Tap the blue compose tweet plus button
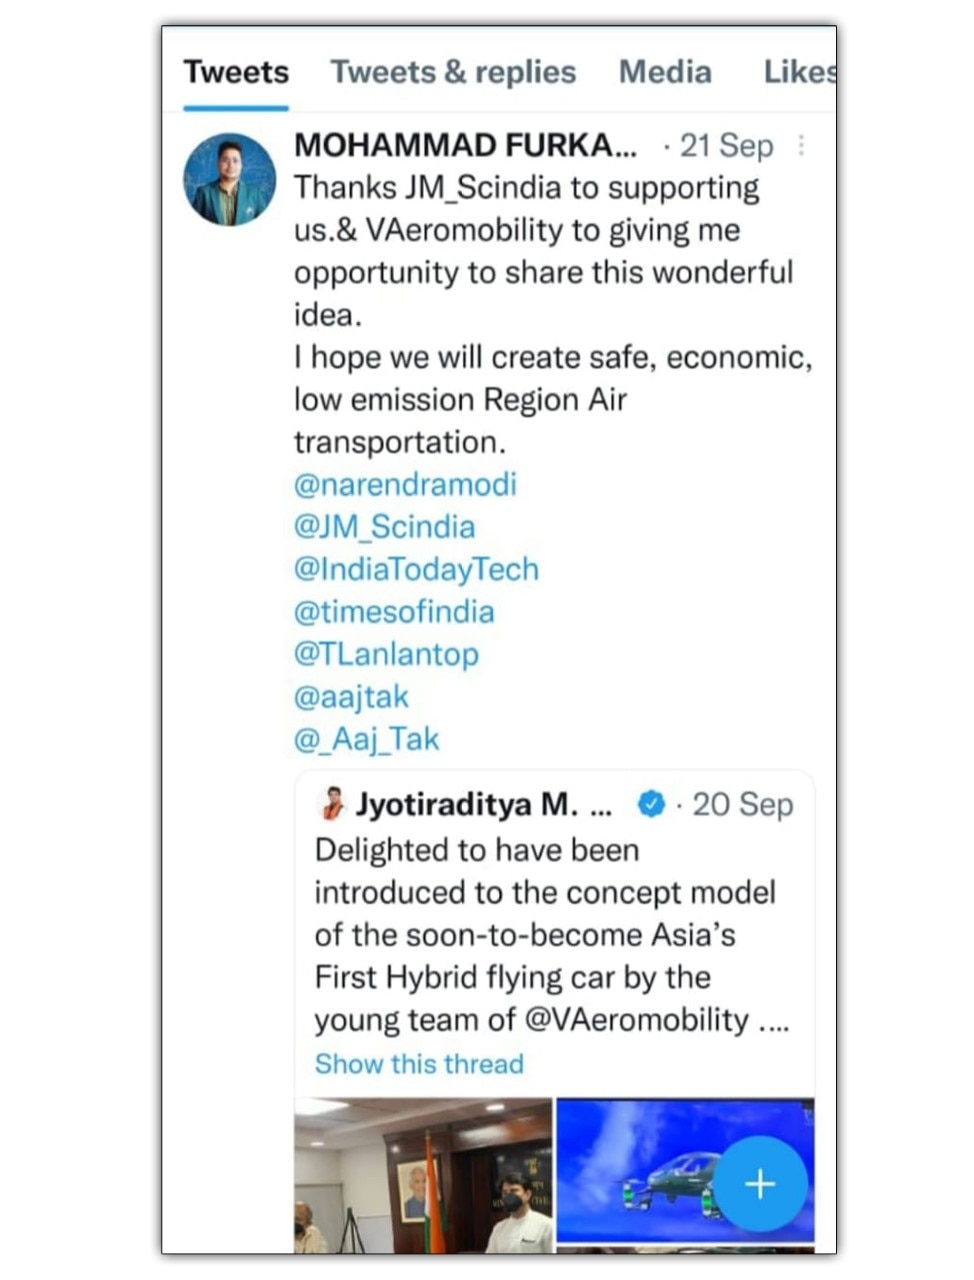974x1280 pixels. pyautogui.click(x=760, y=1184)
